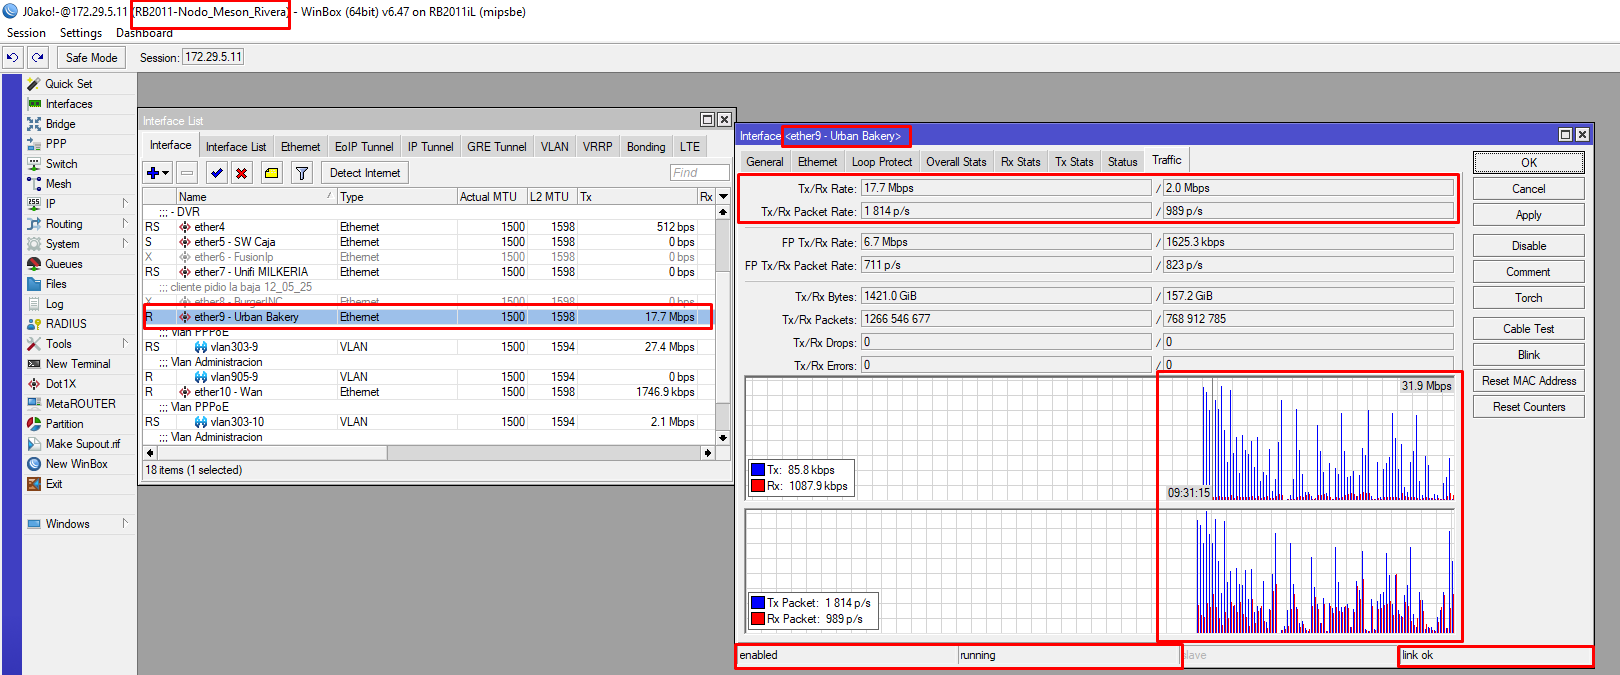Toggle the Safe Mode button

pos(91,58)
